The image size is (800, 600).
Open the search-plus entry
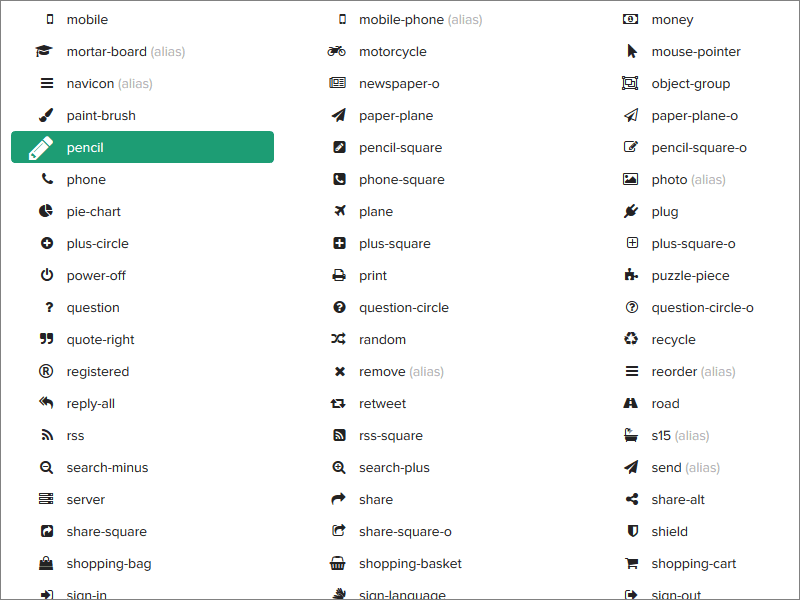[394, 468]
